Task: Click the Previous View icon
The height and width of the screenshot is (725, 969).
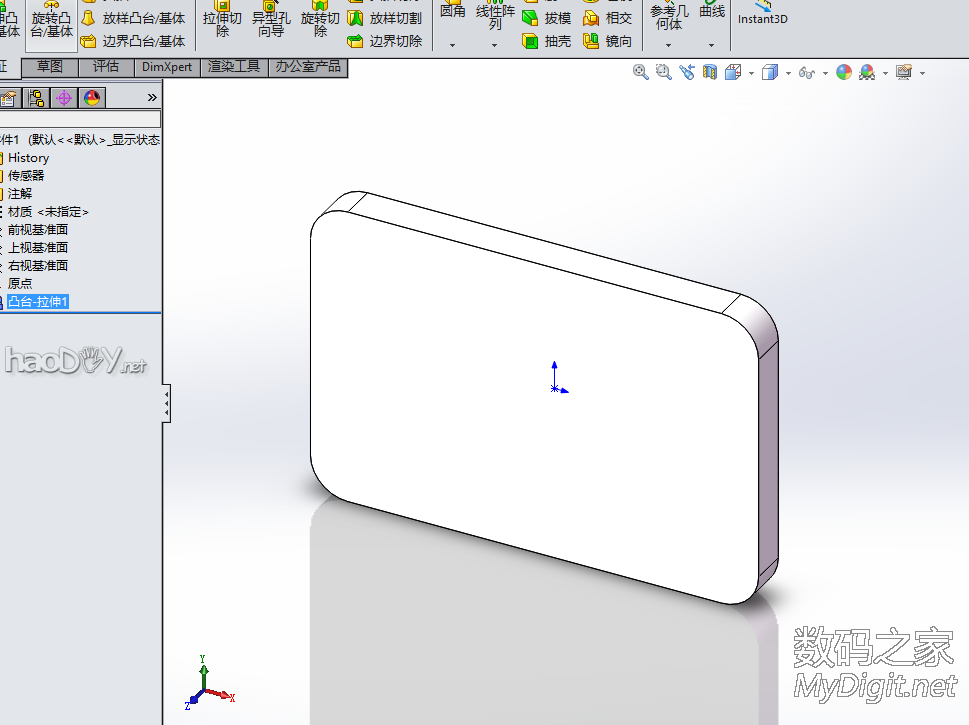Action: [687, 72]
